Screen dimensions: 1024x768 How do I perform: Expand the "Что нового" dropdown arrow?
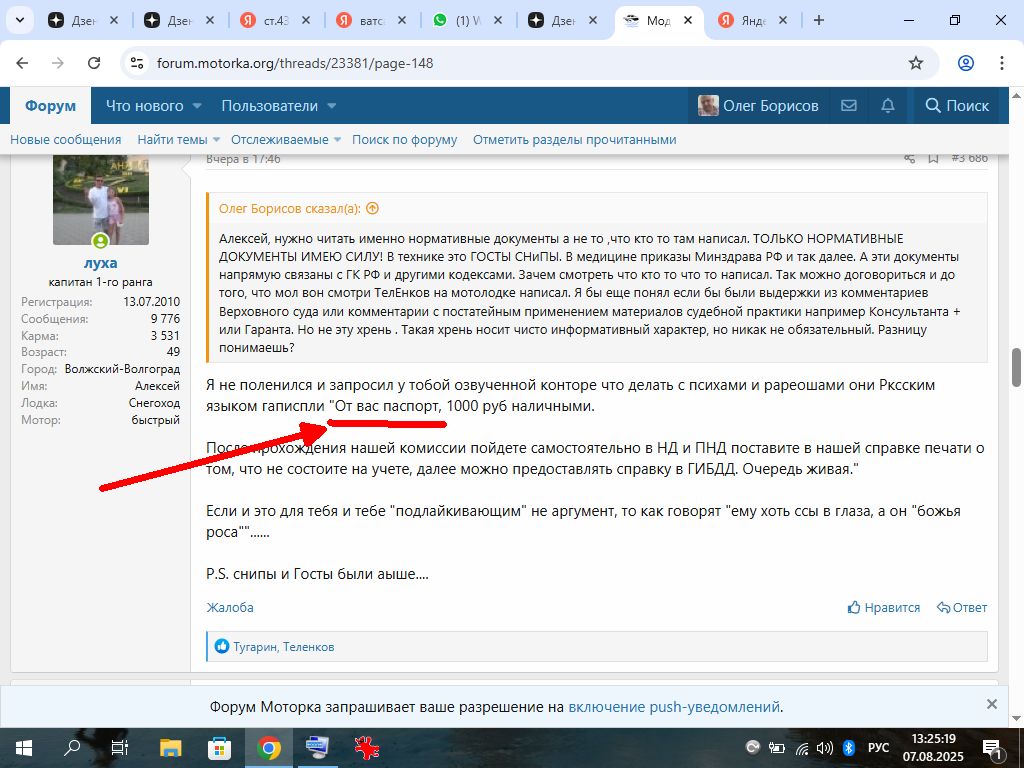click(x=197, y=106)
